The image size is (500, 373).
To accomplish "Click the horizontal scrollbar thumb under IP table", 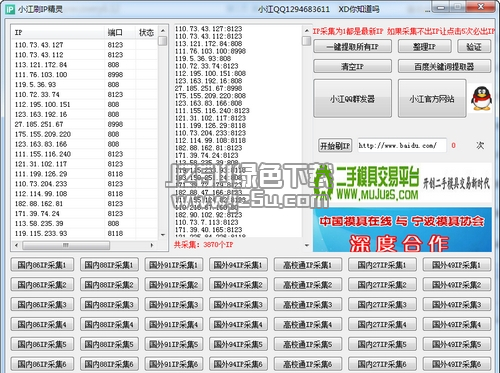I will click(66, 245).
